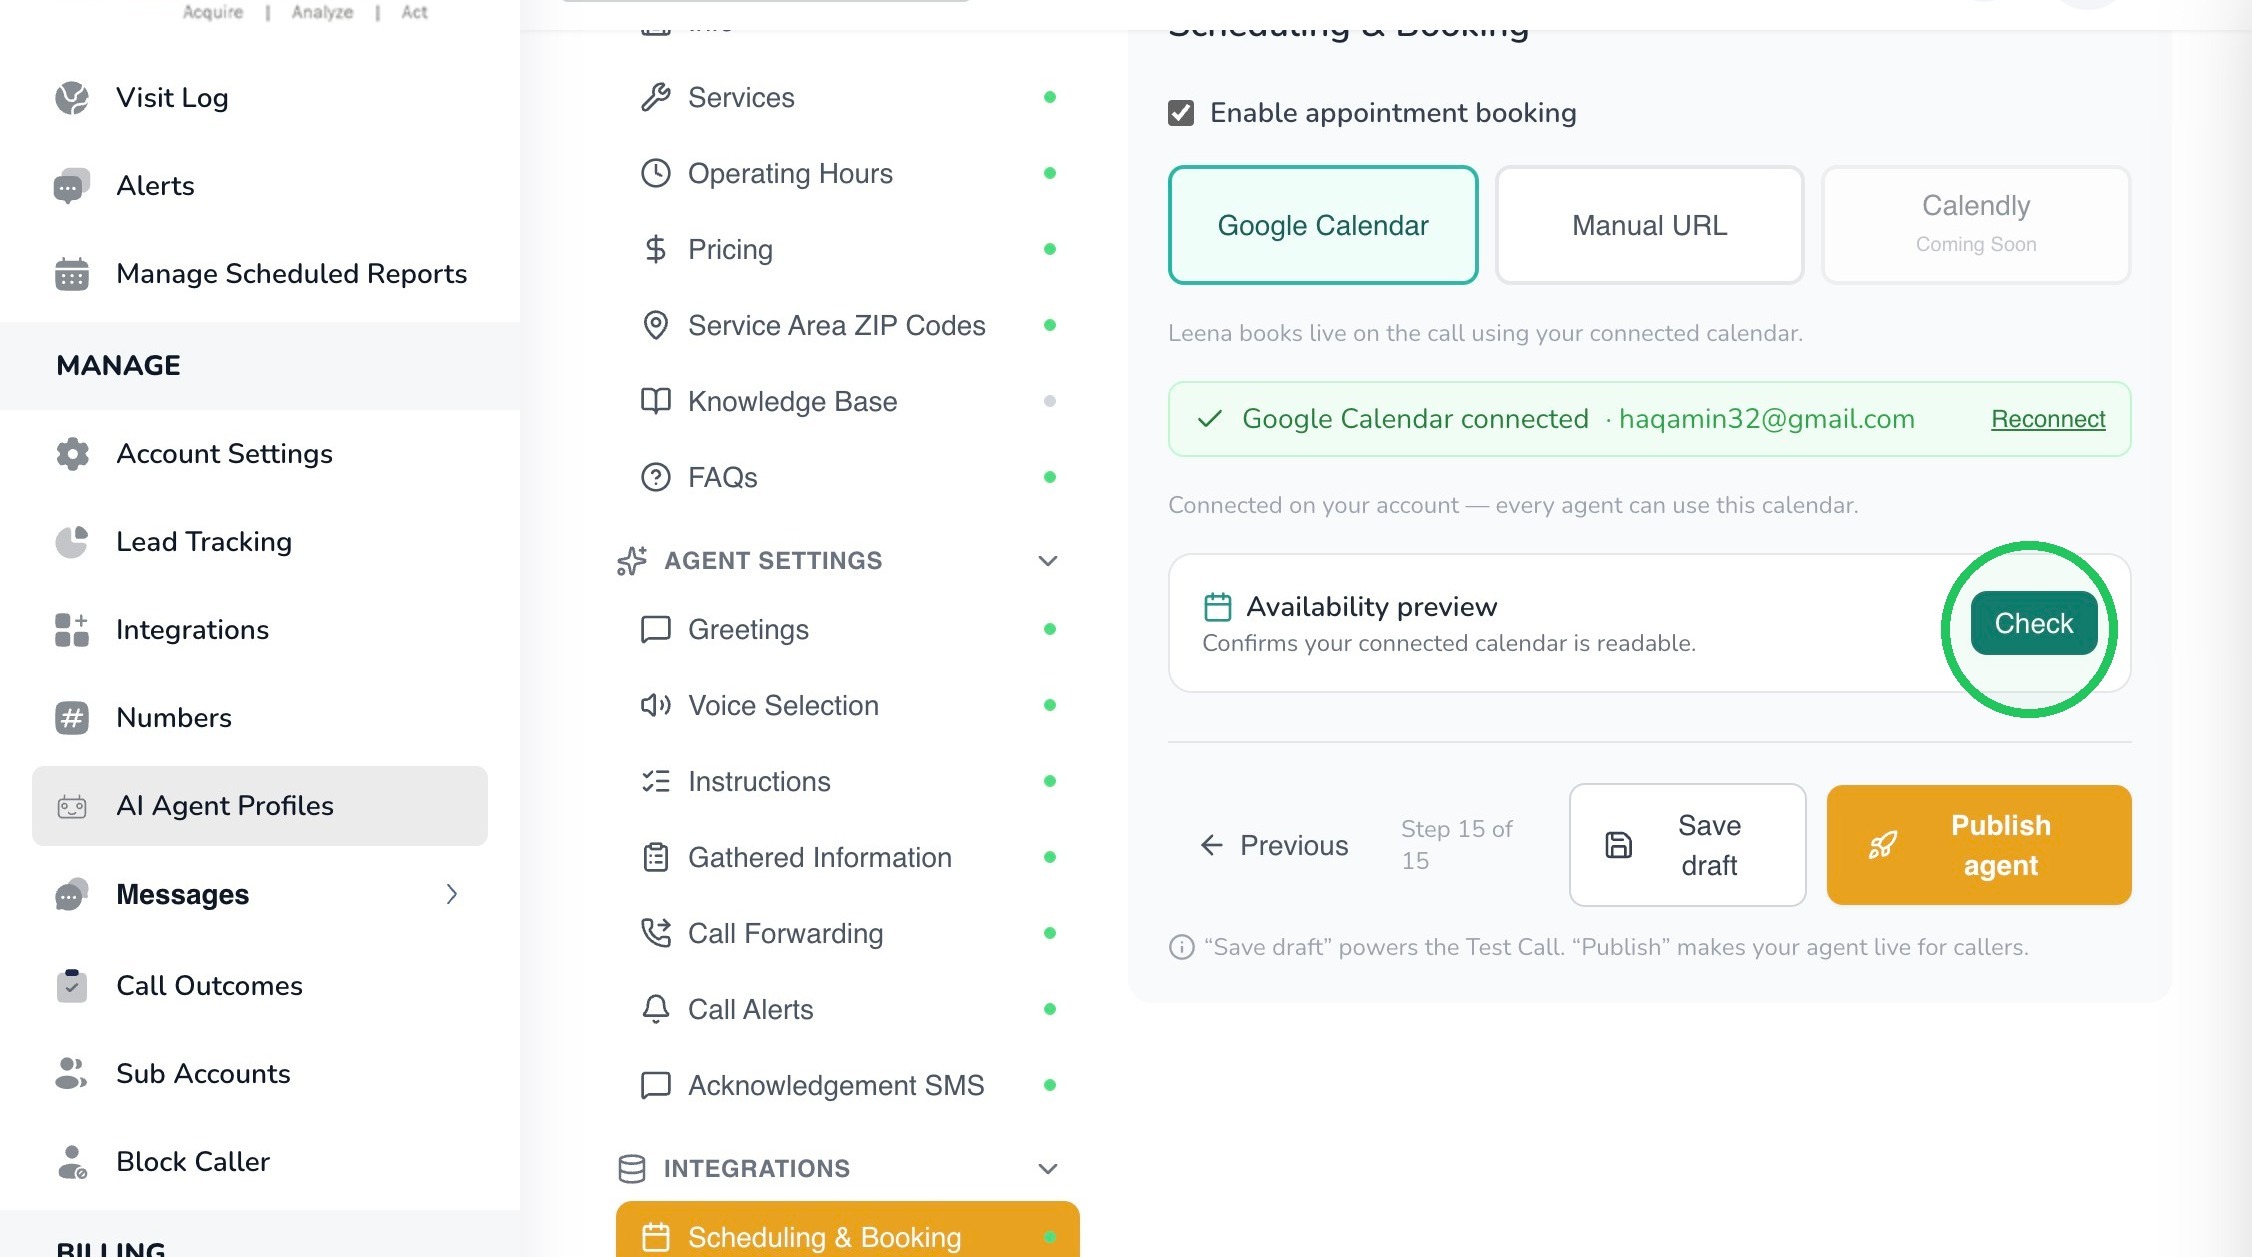Open AI Agent Profiles menu item
This screenshot has height=1257, width=2252.
click(260, 806)
